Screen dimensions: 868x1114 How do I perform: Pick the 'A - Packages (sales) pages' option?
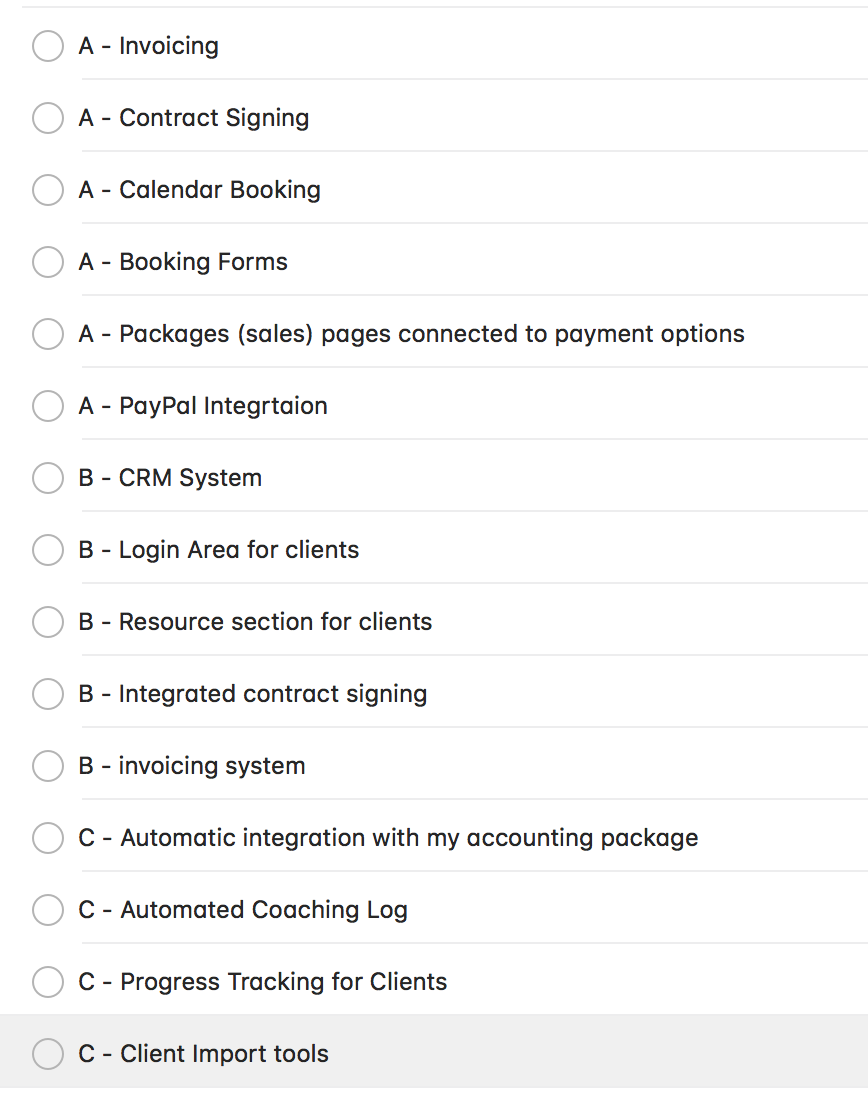click(48, 334)
